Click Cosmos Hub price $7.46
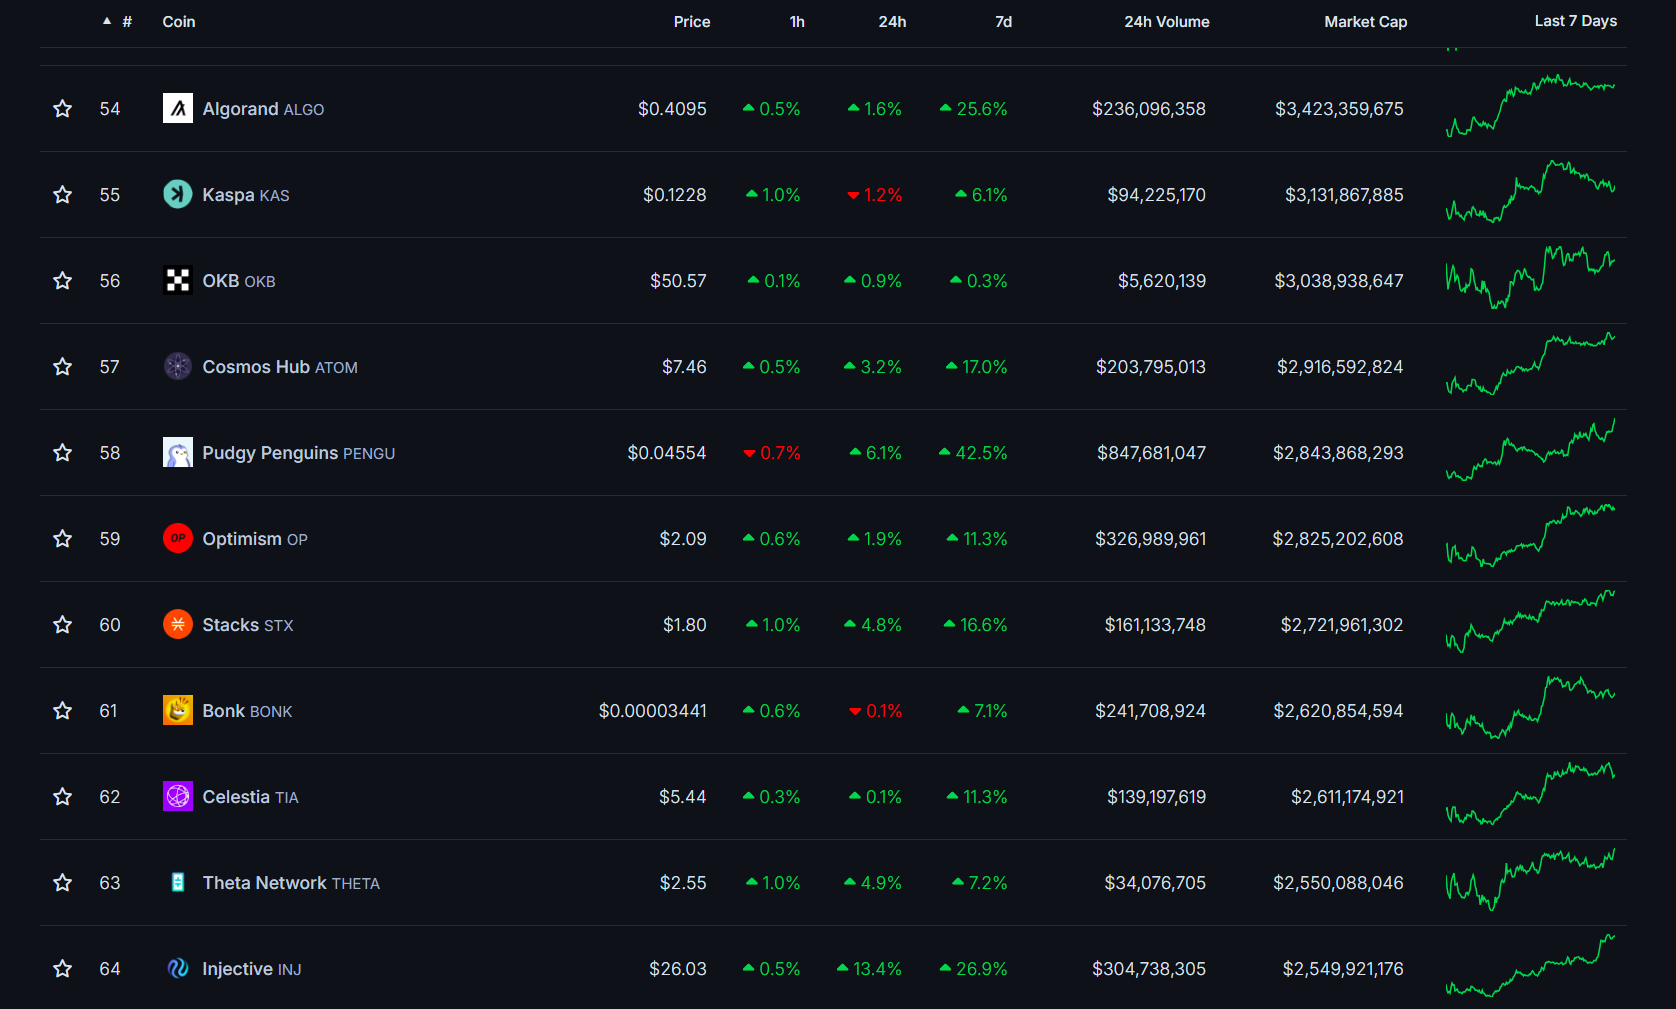Screen dimensions: 1676x1009 click(x=684, y=367)
